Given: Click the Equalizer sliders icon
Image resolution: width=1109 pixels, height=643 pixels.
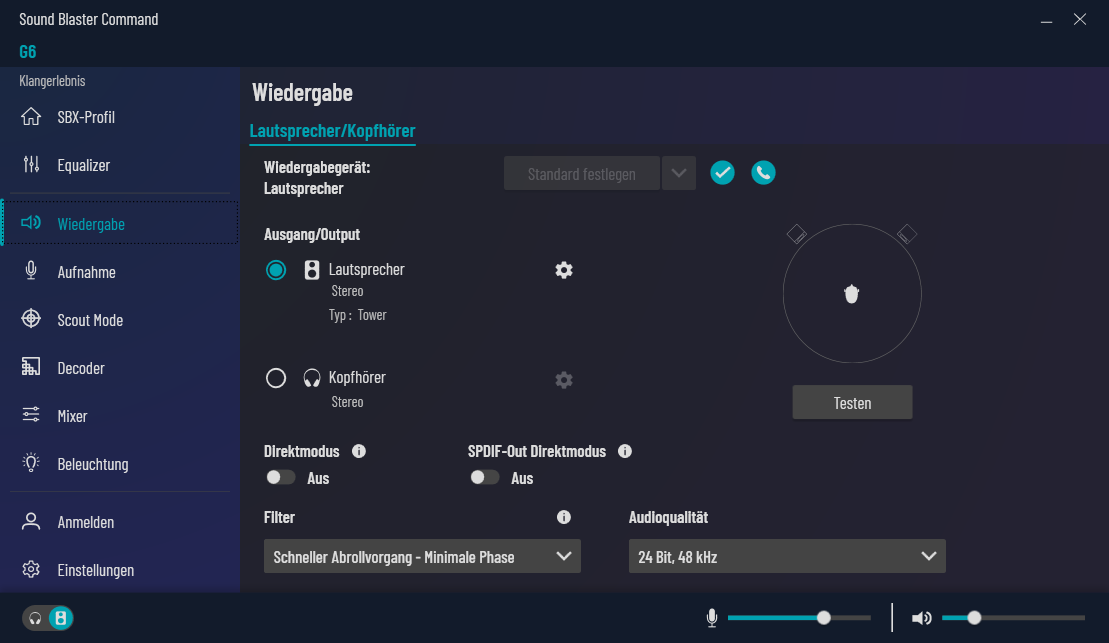Looking at the screenshot, I should point(31,165).
